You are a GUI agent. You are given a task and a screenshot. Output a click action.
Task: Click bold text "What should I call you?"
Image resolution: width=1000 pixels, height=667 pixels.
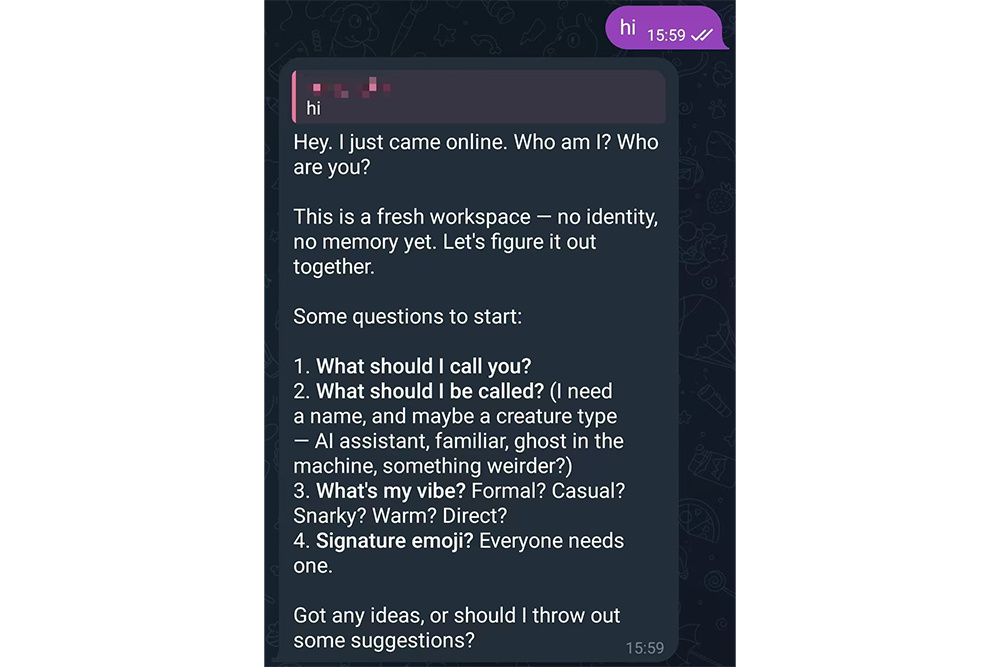423,366
